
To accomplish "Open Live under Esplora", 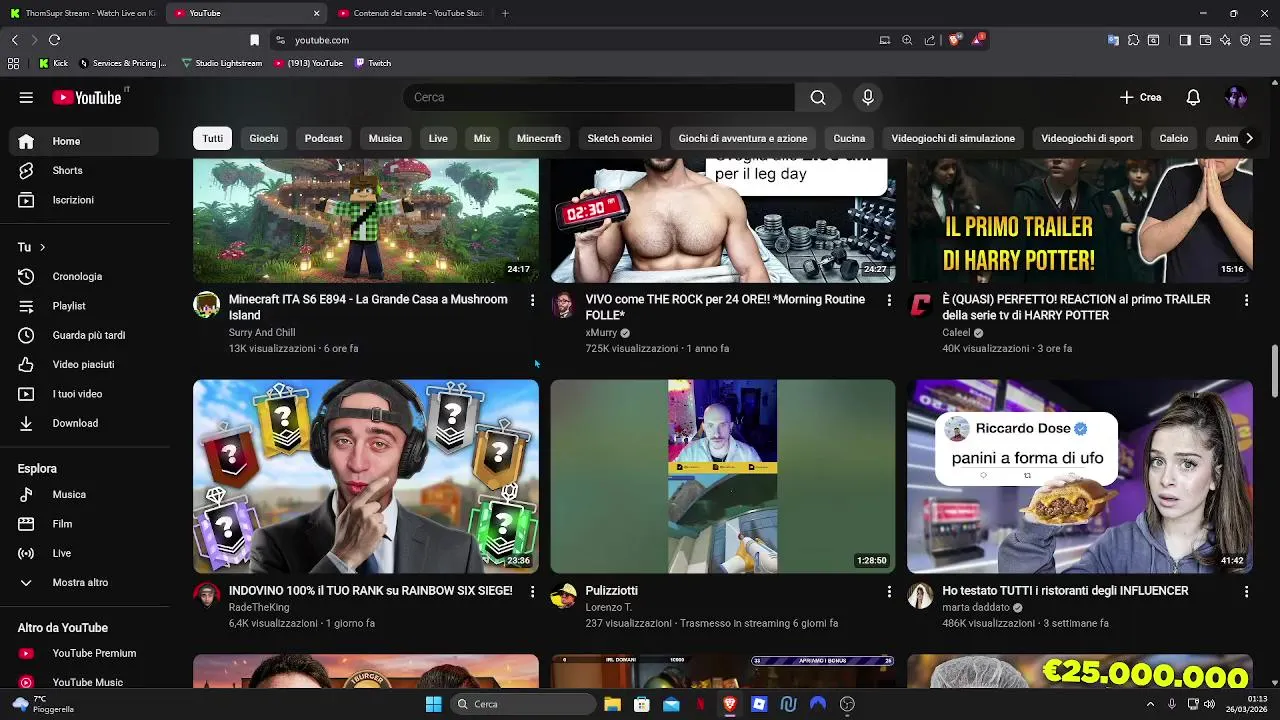I will coord(84,553).
